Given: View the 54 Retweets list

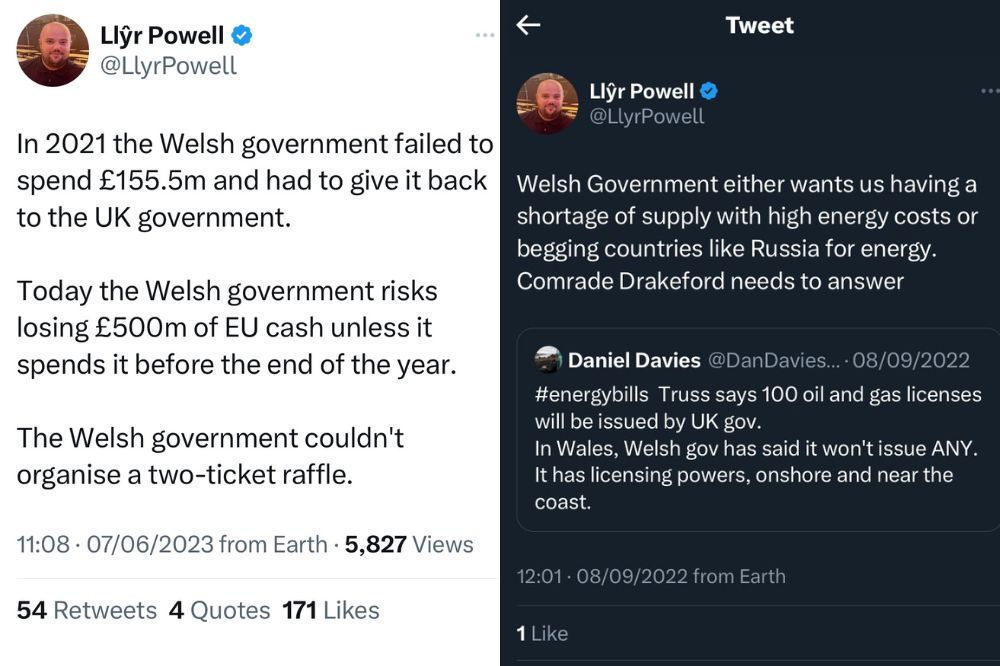Looking at the screenshot, I should tap(87, 610).
